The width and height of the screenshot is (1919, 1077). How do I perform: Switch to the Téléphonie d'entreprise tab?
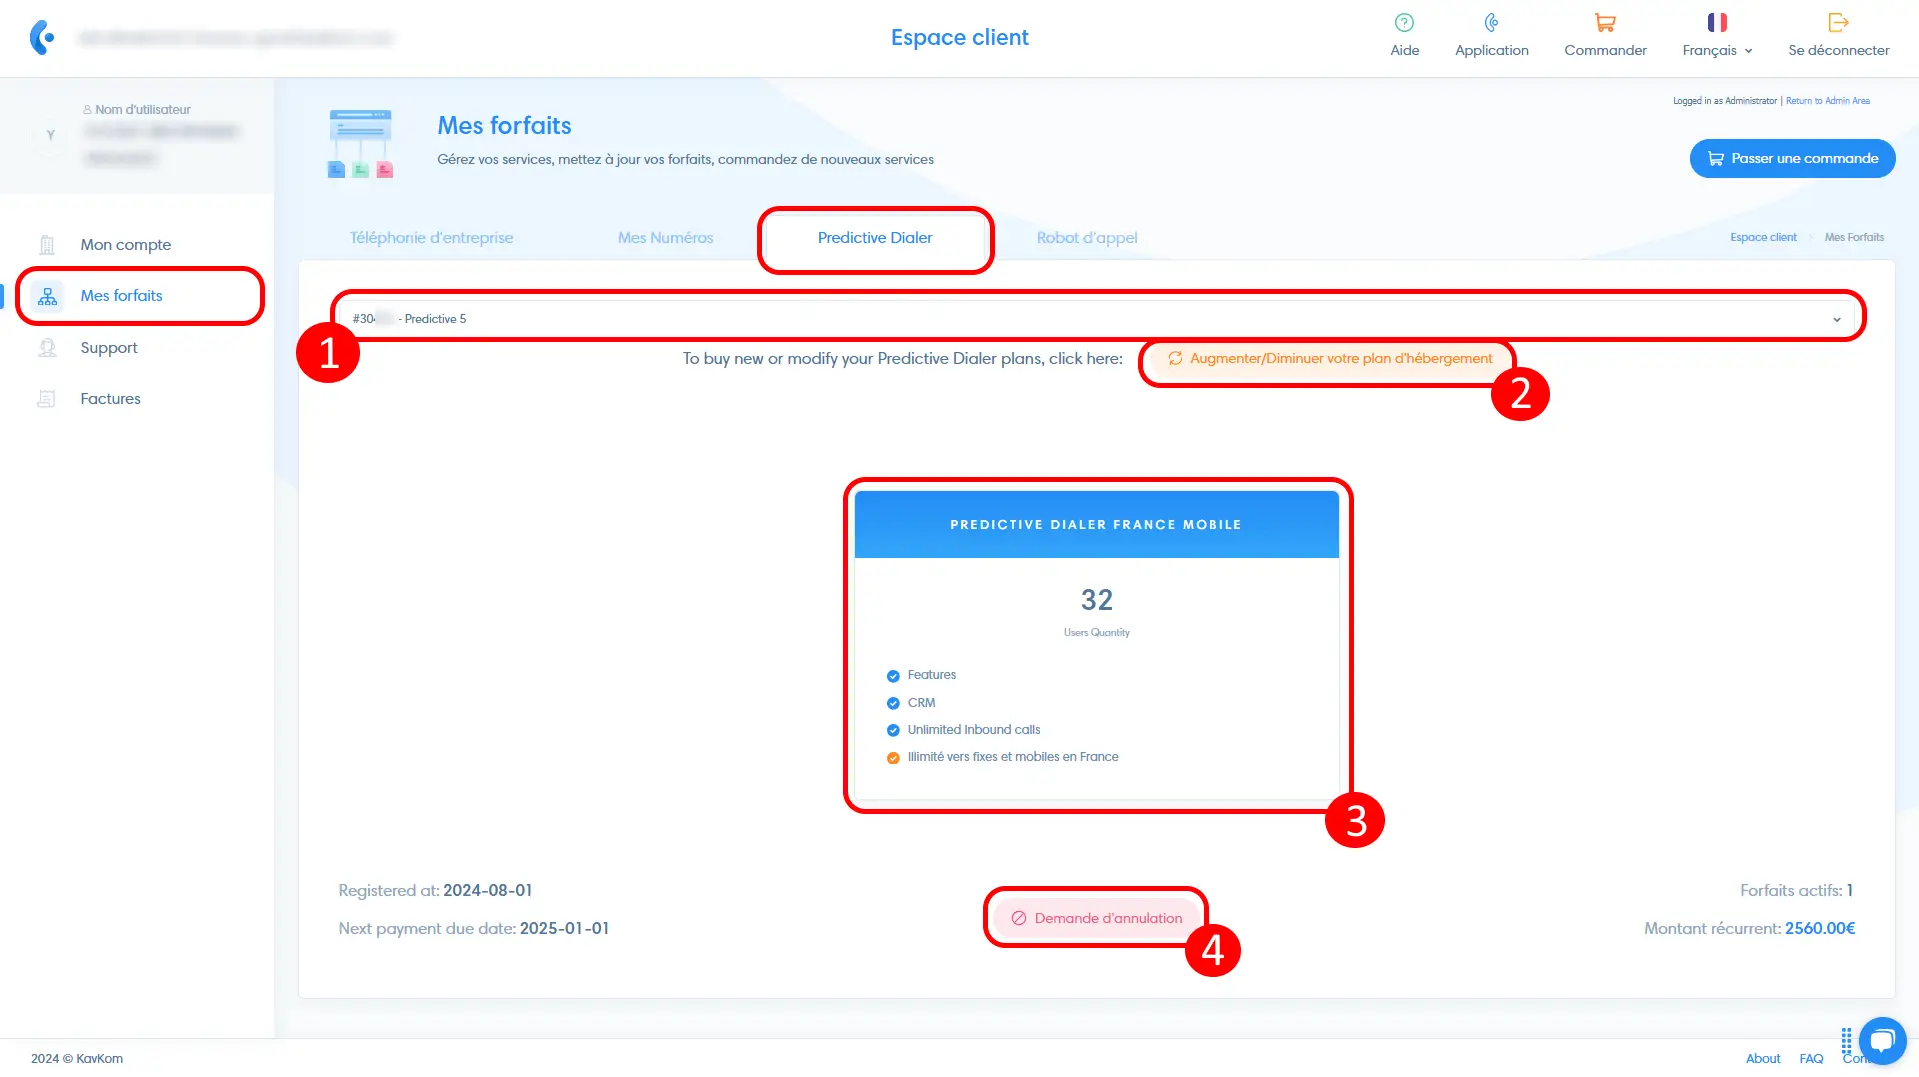click(x=431, y=238)
